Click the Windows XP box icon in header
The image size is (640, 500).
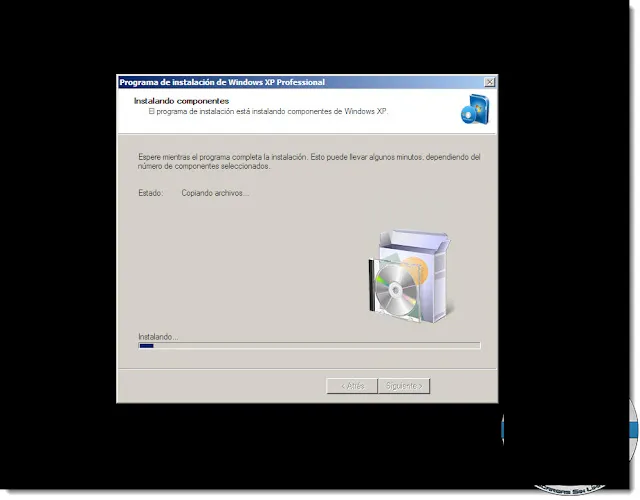coord(475,109)
